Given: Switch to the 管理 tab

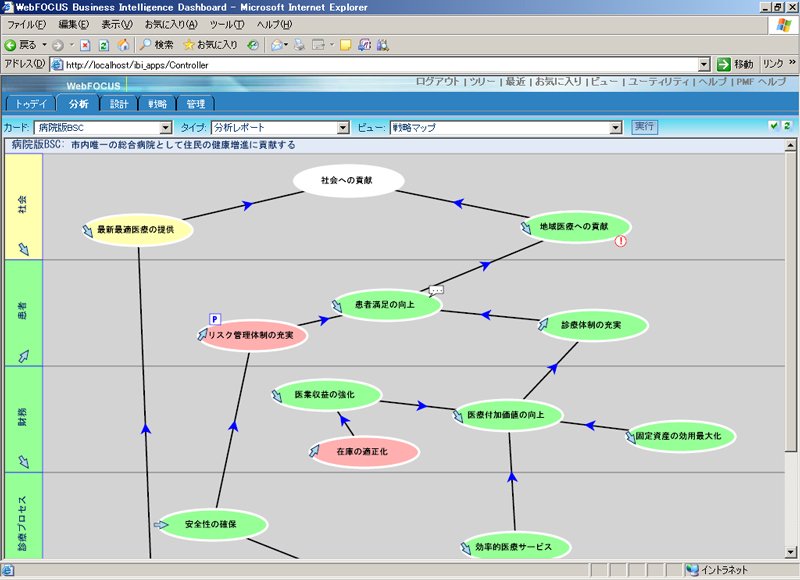Looking at the screenshot, I should coord(195,104).
